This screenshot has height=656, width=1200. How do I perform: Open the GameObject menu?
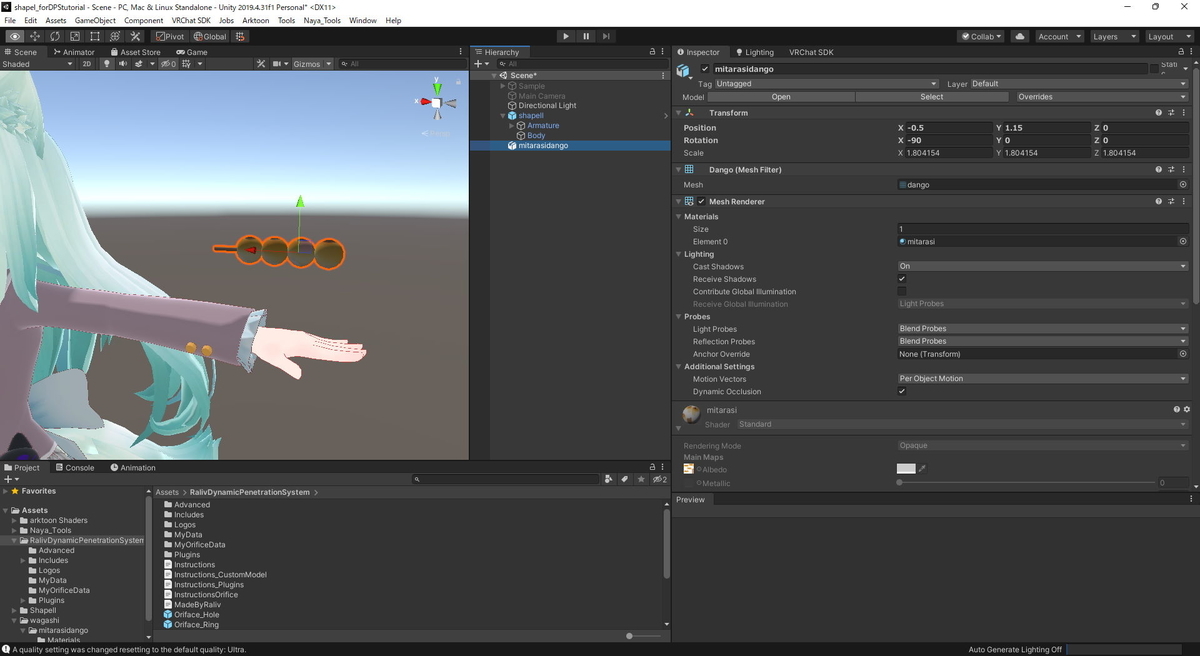click(x=95, y=19)
